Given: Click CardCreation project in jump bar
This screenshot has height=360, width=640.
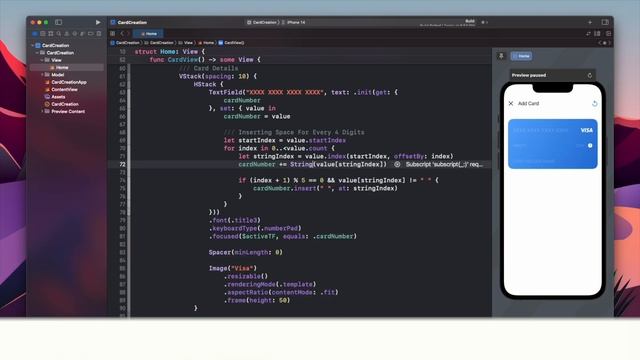Looking at the screenshot, I should point(125,42).
